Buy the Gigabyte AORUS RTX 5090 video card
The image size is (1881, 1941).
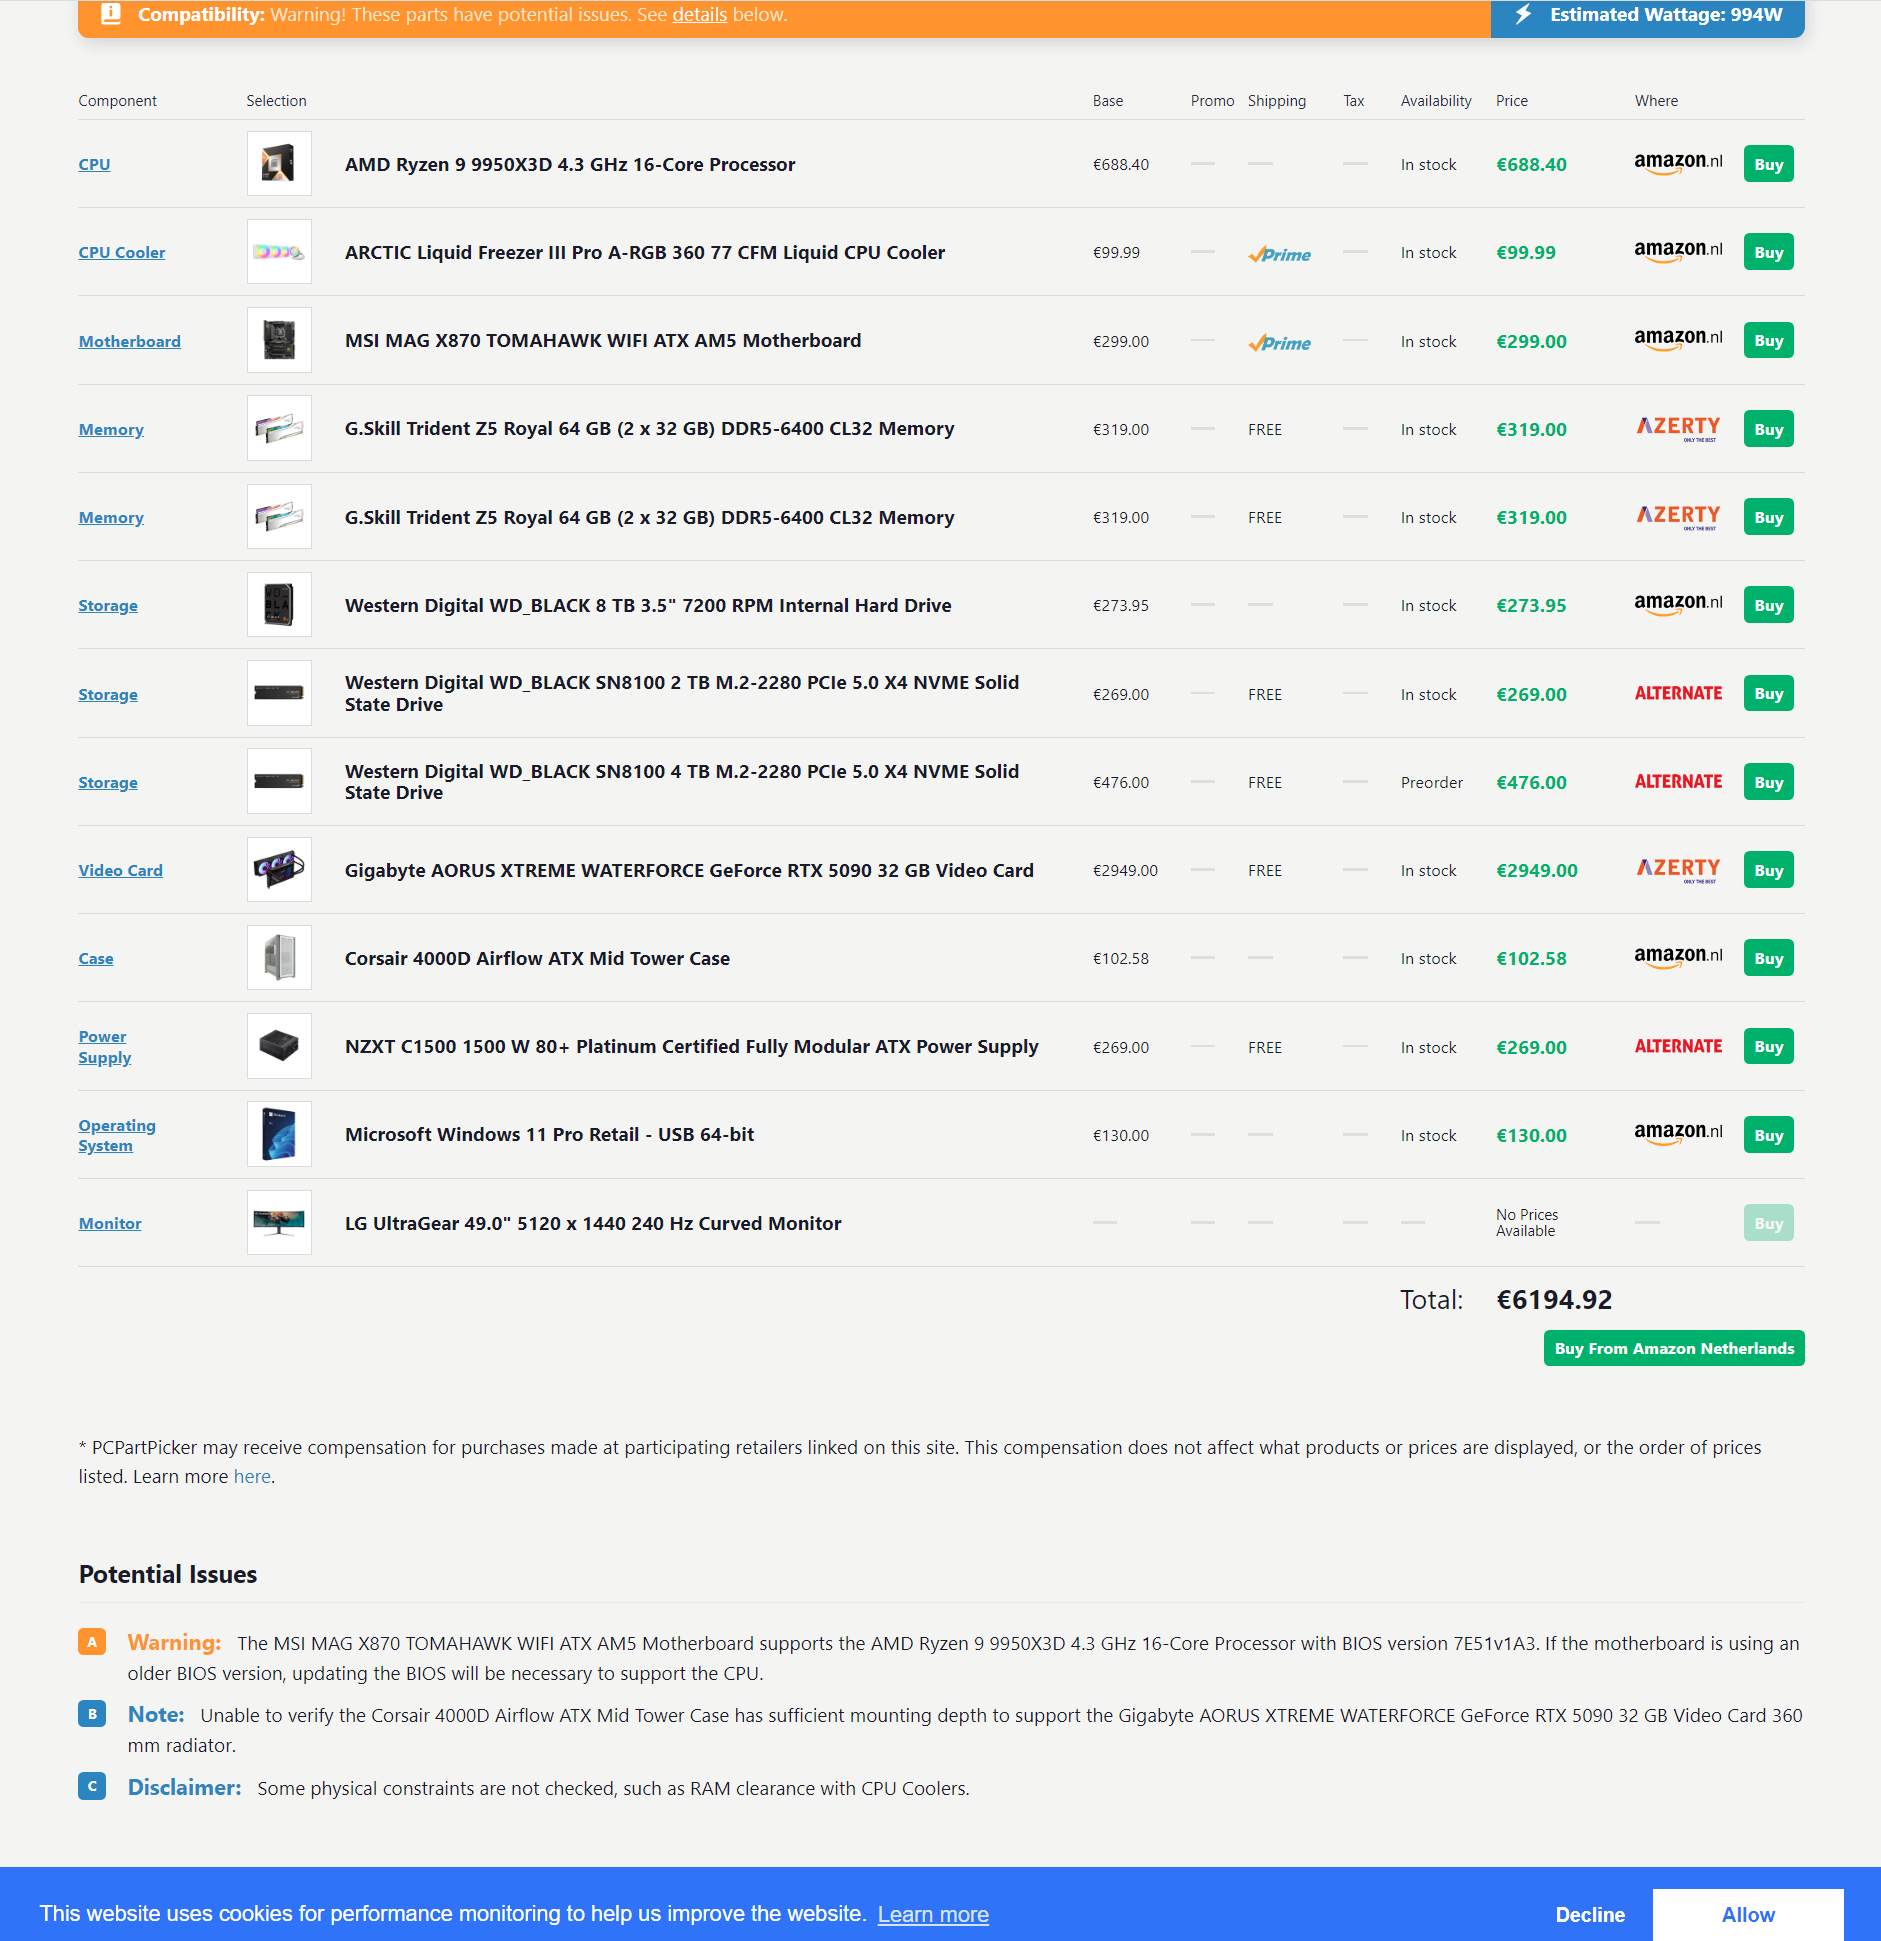pyautogui.click(x=1768, y=870)
